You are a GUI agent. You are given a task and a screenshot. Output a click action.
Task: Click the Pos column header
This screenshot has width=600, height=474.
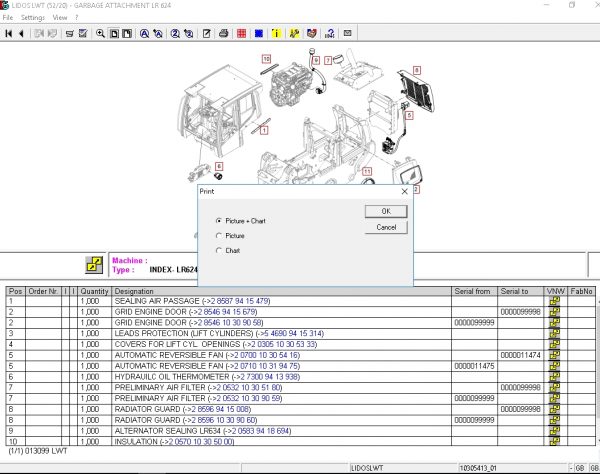tap(16, 291)
